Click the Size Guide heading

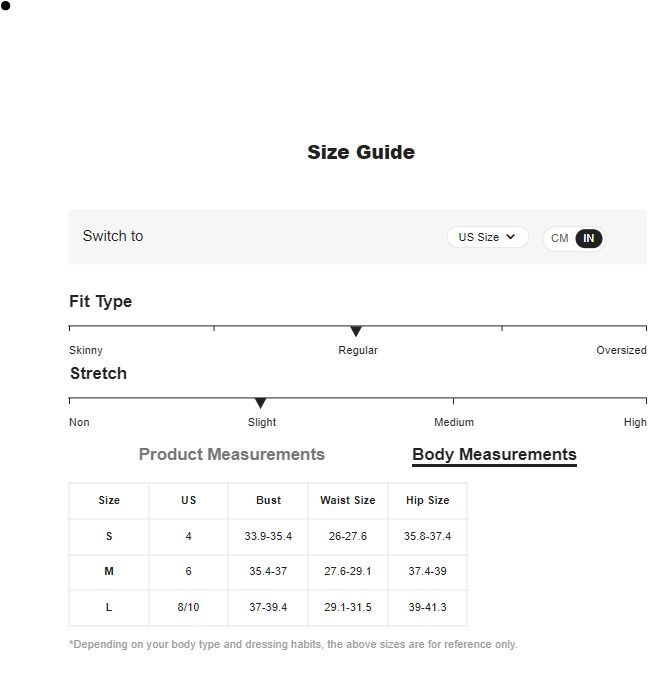(x=361, y=152)
